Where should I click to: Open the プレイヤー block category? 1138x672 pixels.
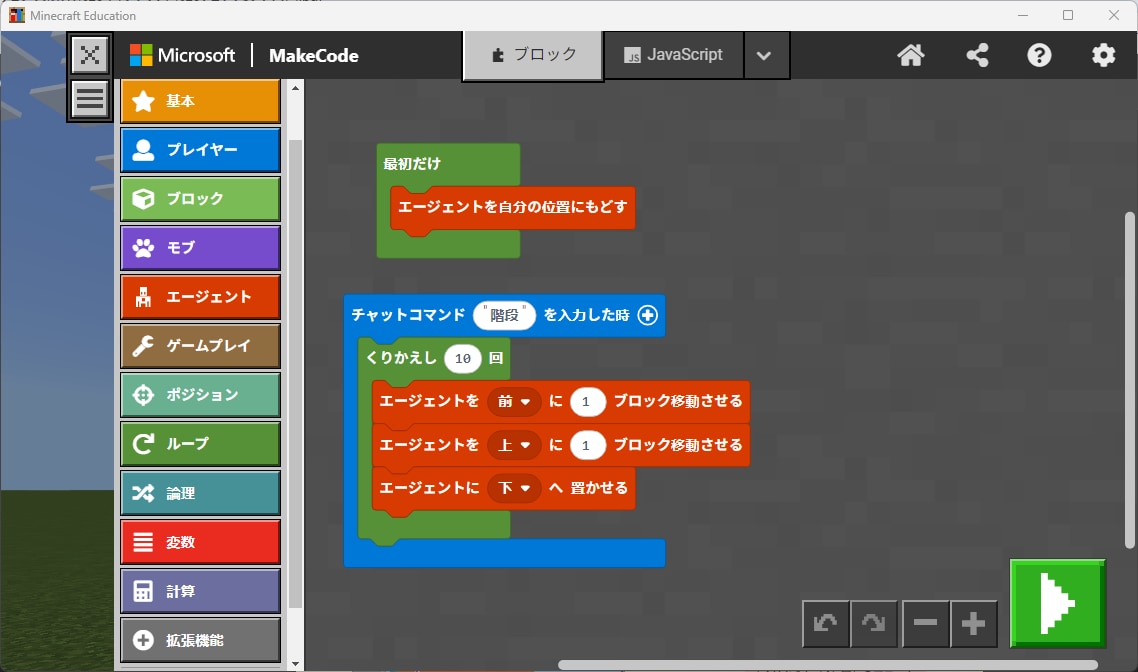pos(200,149)
